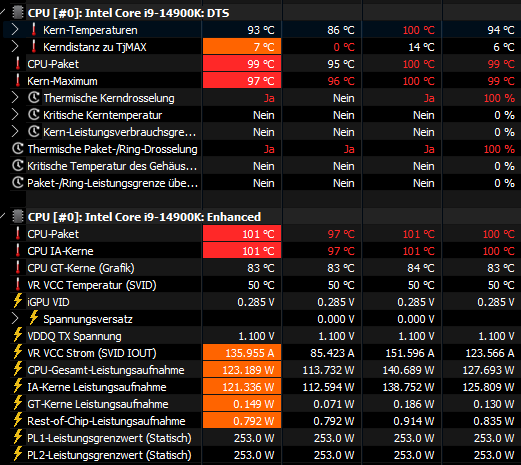Select the VDDQ TX Spannung label
Screen dimensions: 521x465
tap(74, 336)
